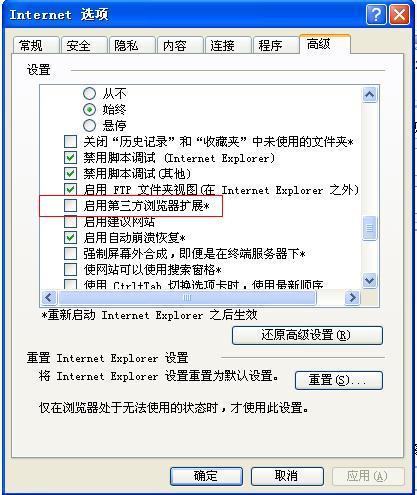The image size is (417, 495).
Task: Close the Internet 选项 dialog window
Action: click(x=399, y=15)
